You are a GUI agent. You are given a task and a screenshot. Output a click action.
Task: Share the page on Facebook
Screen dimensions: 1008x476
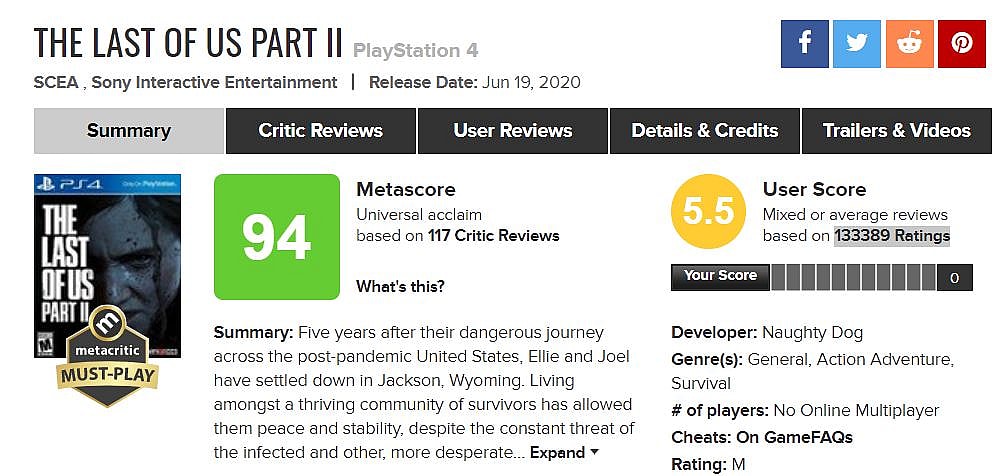[804, 43]
